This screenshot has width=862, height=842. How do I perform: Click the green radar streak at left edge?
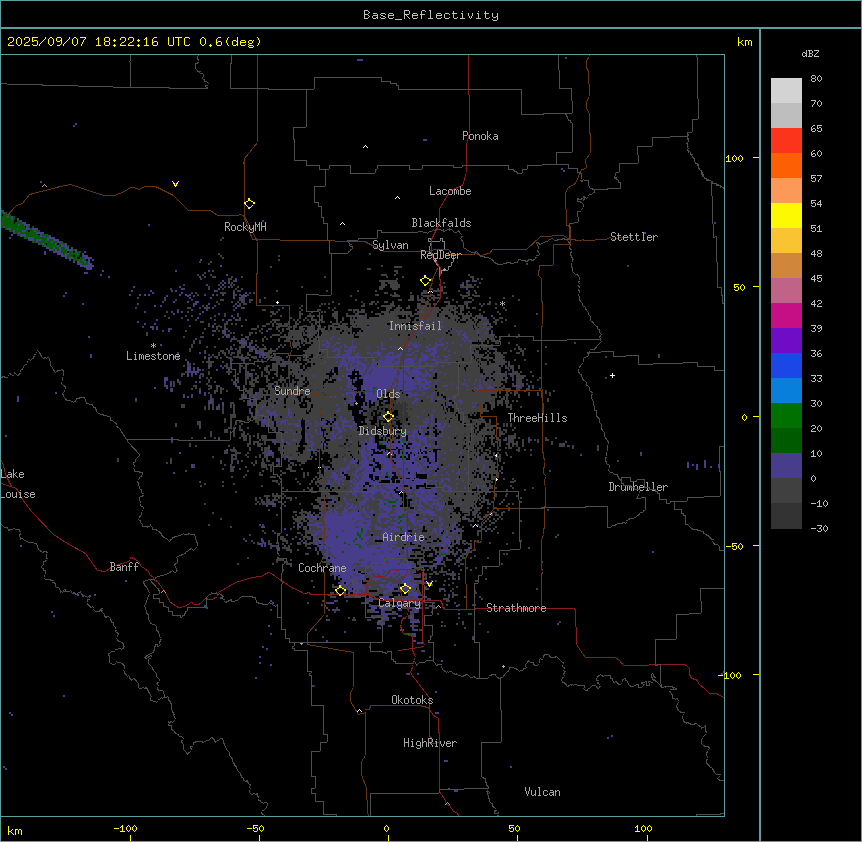point(44,239)
